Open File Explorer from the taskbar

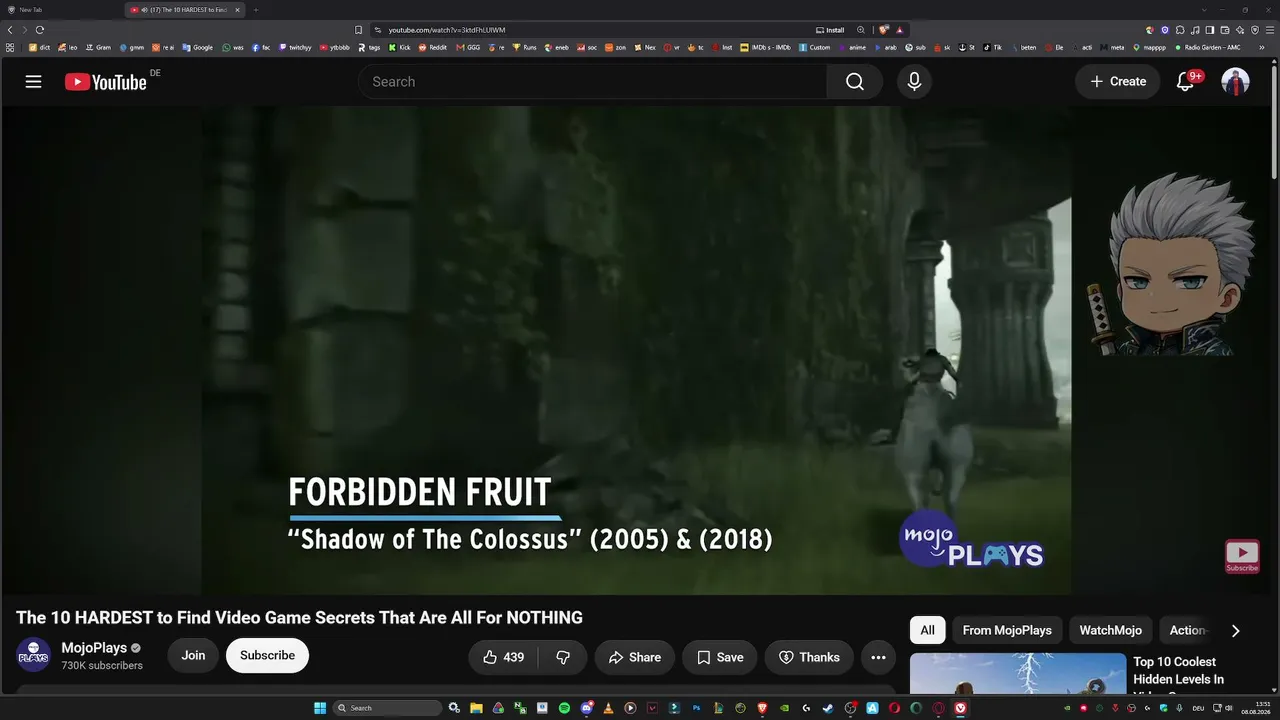(476, 708)
